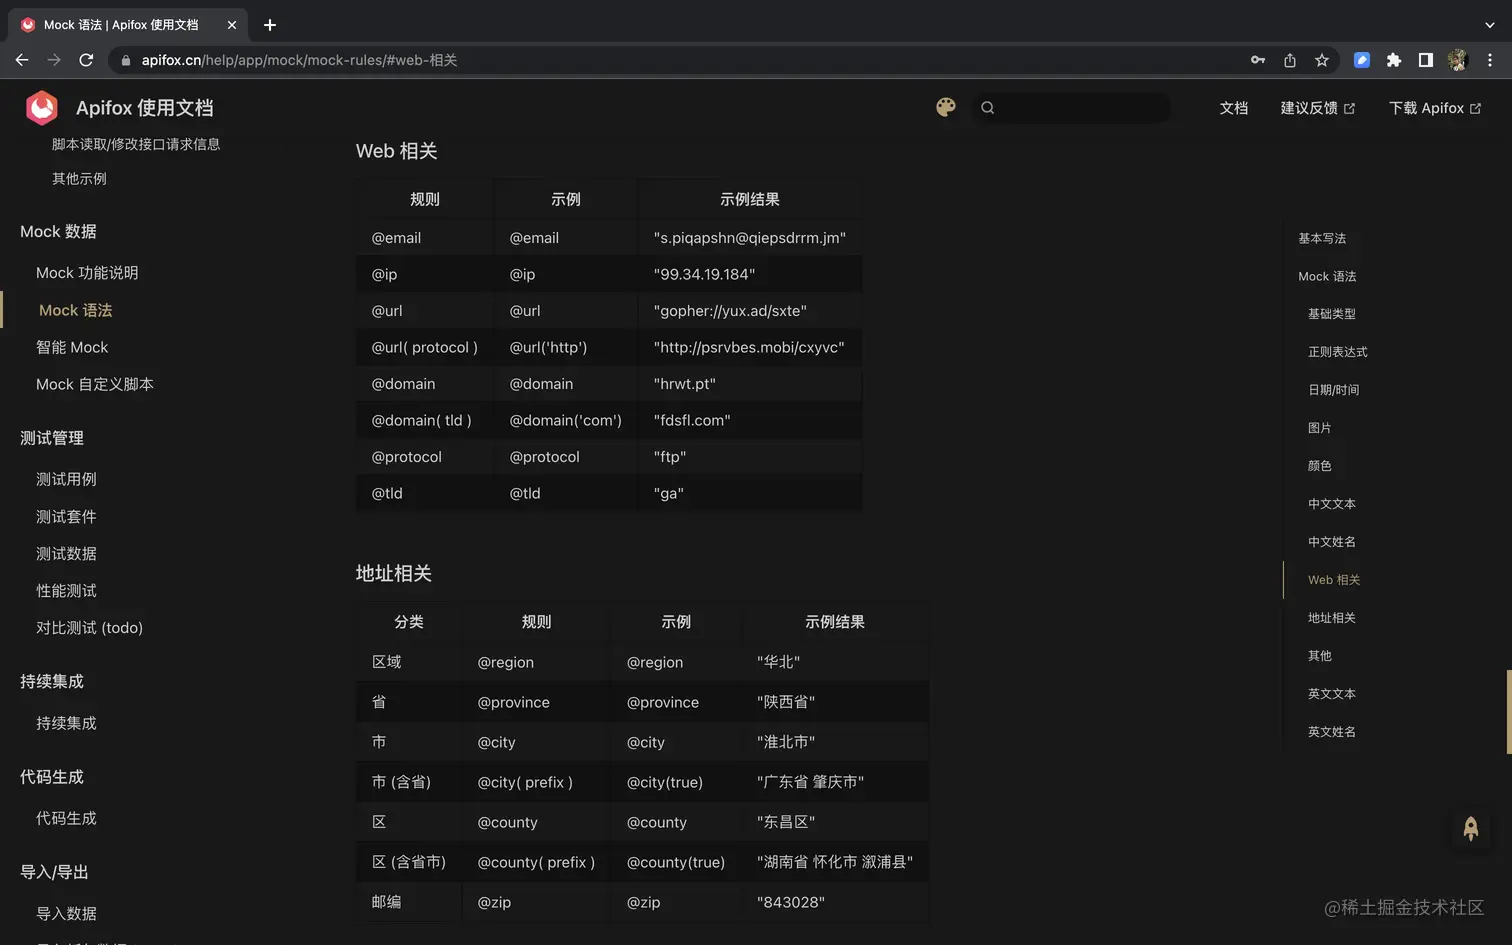Viewport: 1512px width, 945px height.
Task: Bookmark this page with the star icon
Action: click(1322, 60)
